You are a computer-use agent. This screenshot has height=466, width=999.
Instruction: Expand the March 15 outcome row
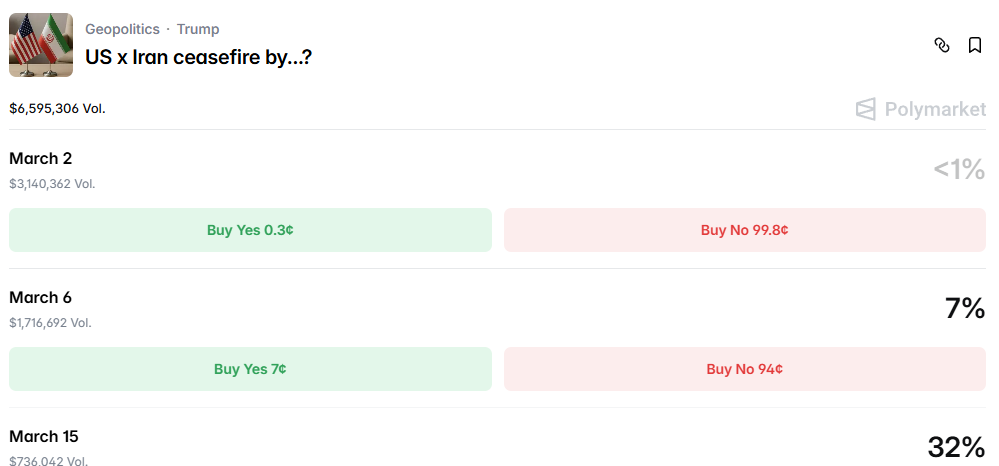[x=44, y=436]
